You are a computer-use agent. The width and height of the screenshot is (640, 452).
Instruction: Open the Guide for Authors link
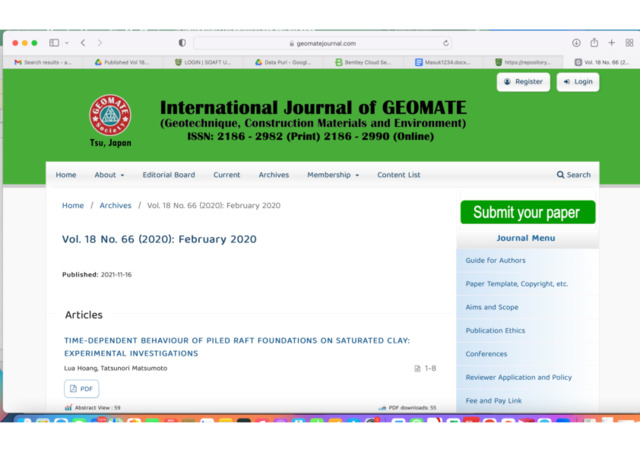pyautogui.click(x=496, y=260)
